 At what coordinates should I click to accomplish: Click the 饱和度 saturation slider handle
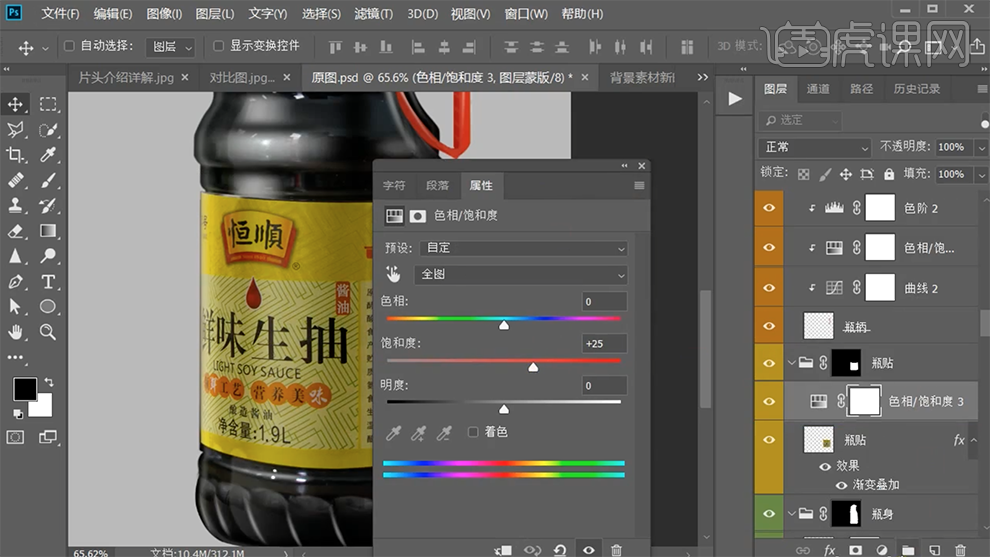click(533, 367)
